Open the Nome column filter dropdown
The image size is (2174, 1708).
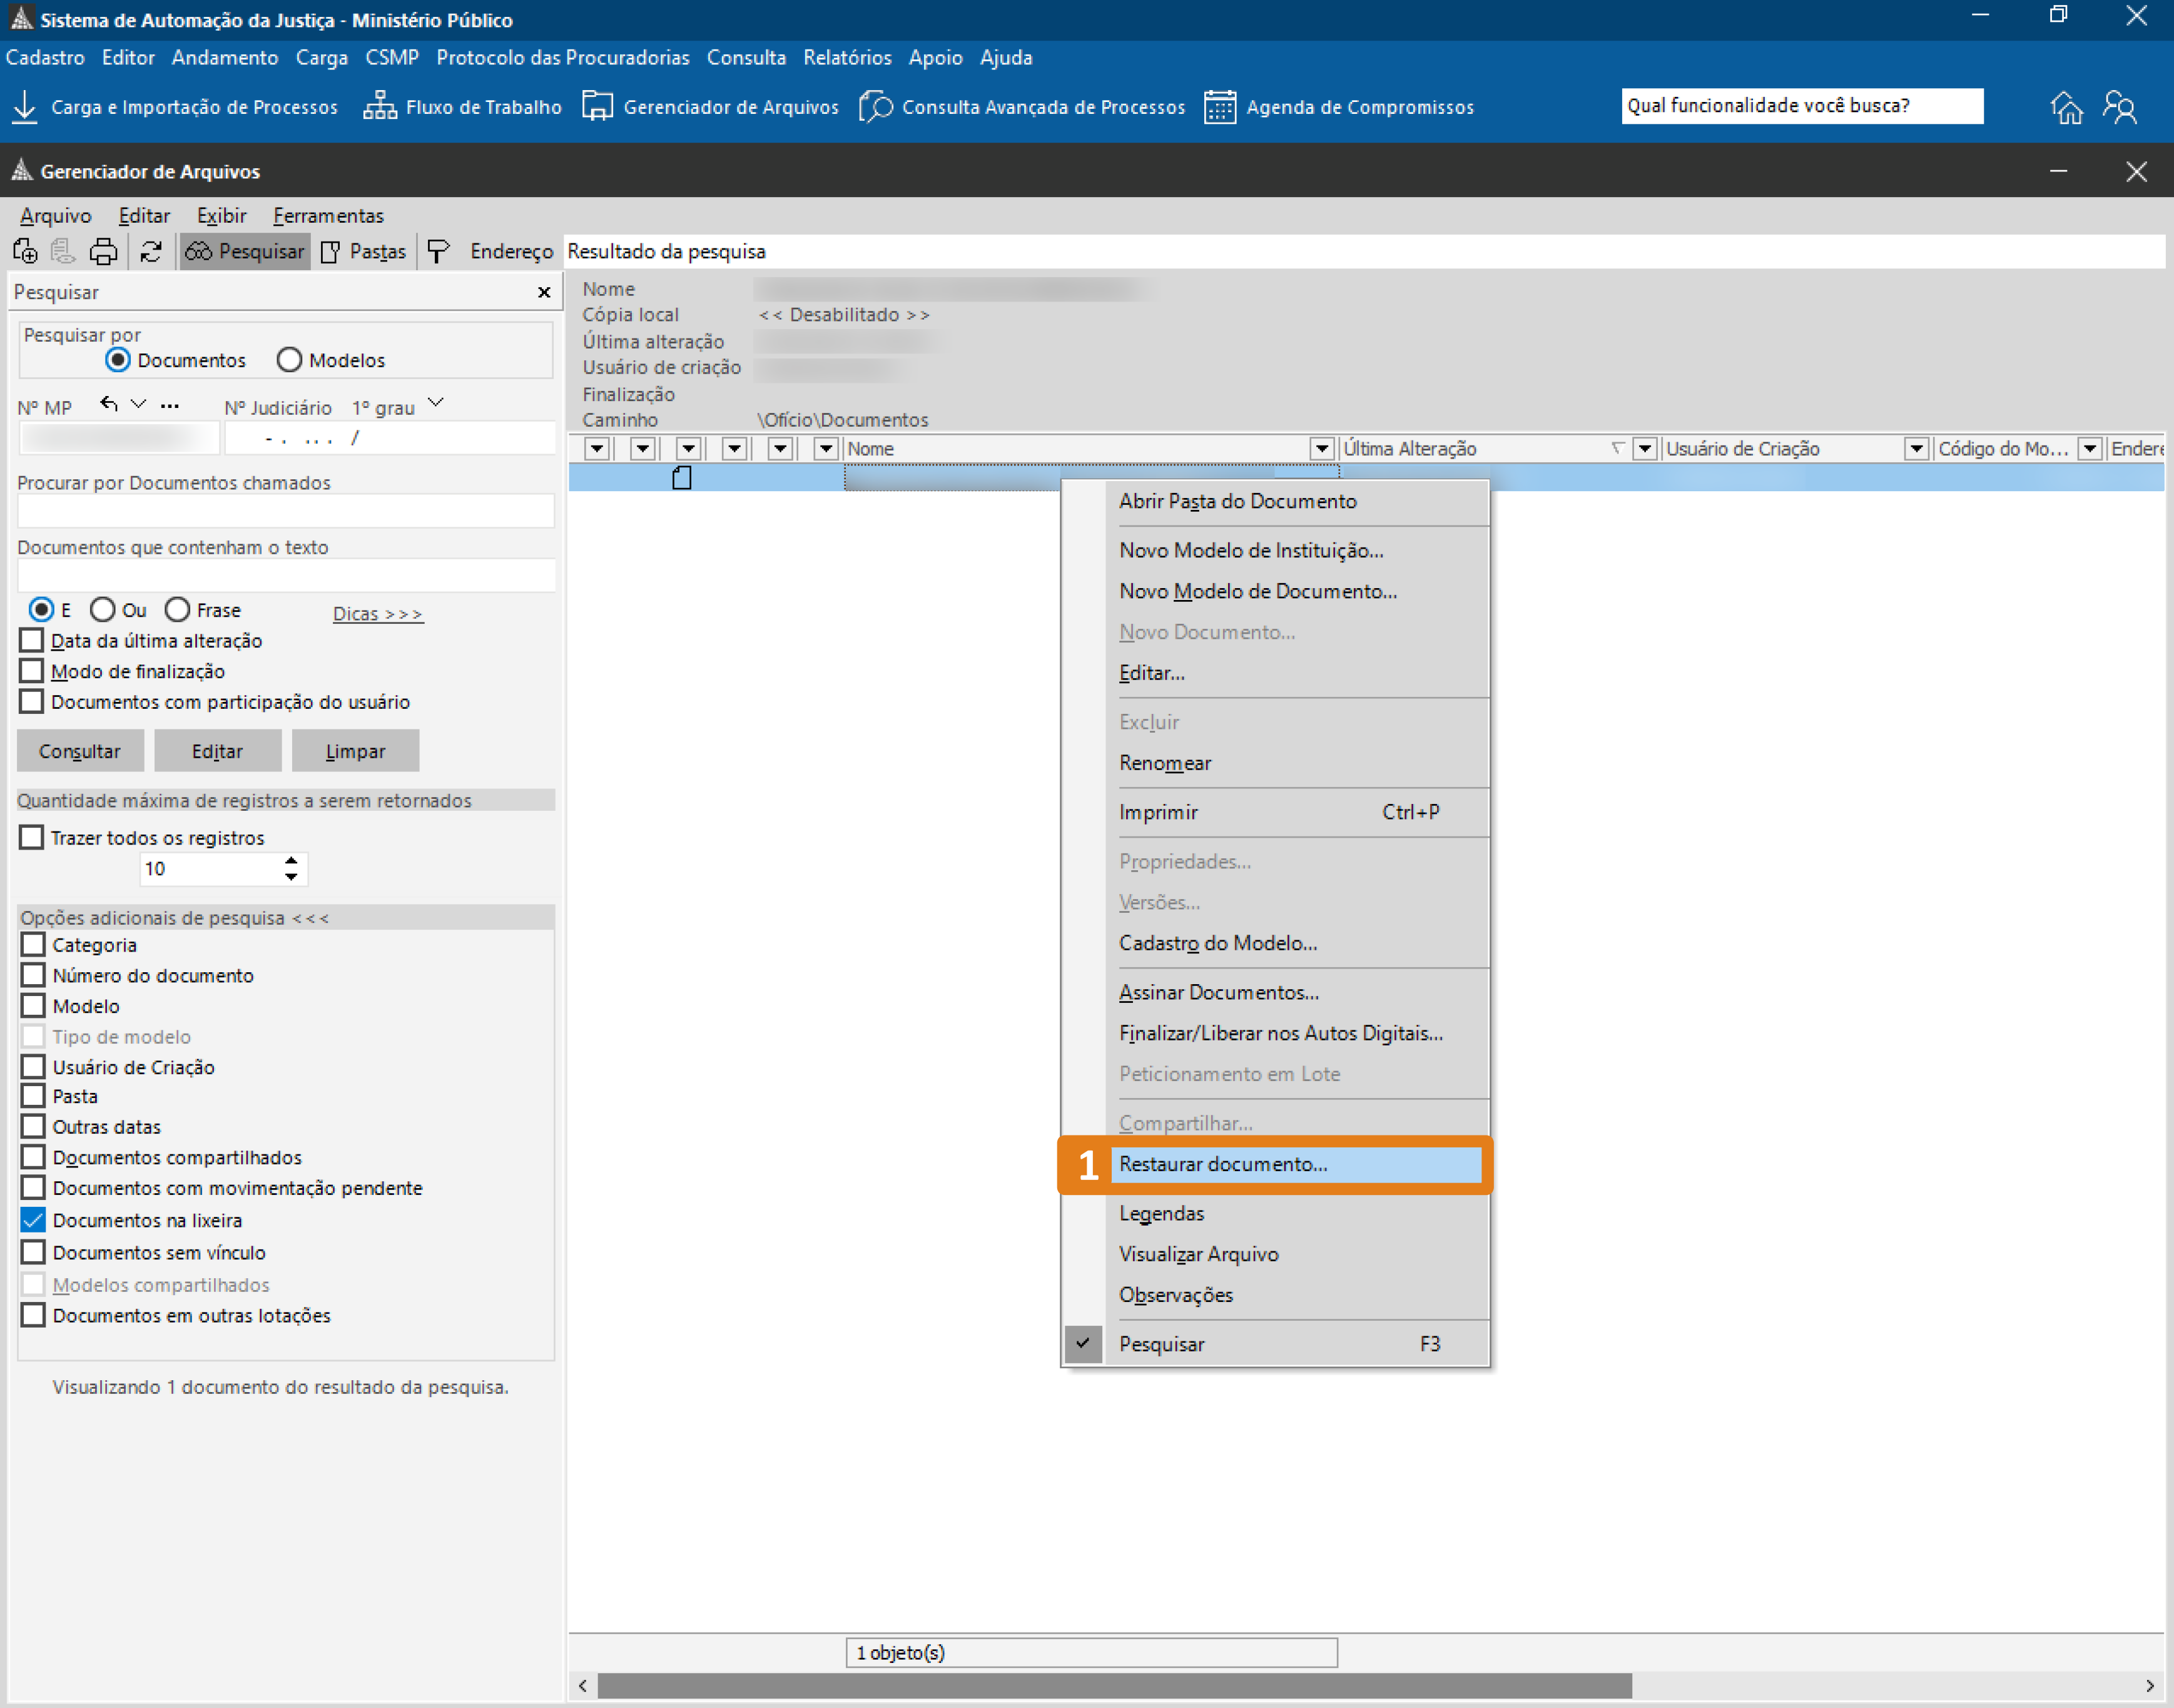coord(1322,449)
